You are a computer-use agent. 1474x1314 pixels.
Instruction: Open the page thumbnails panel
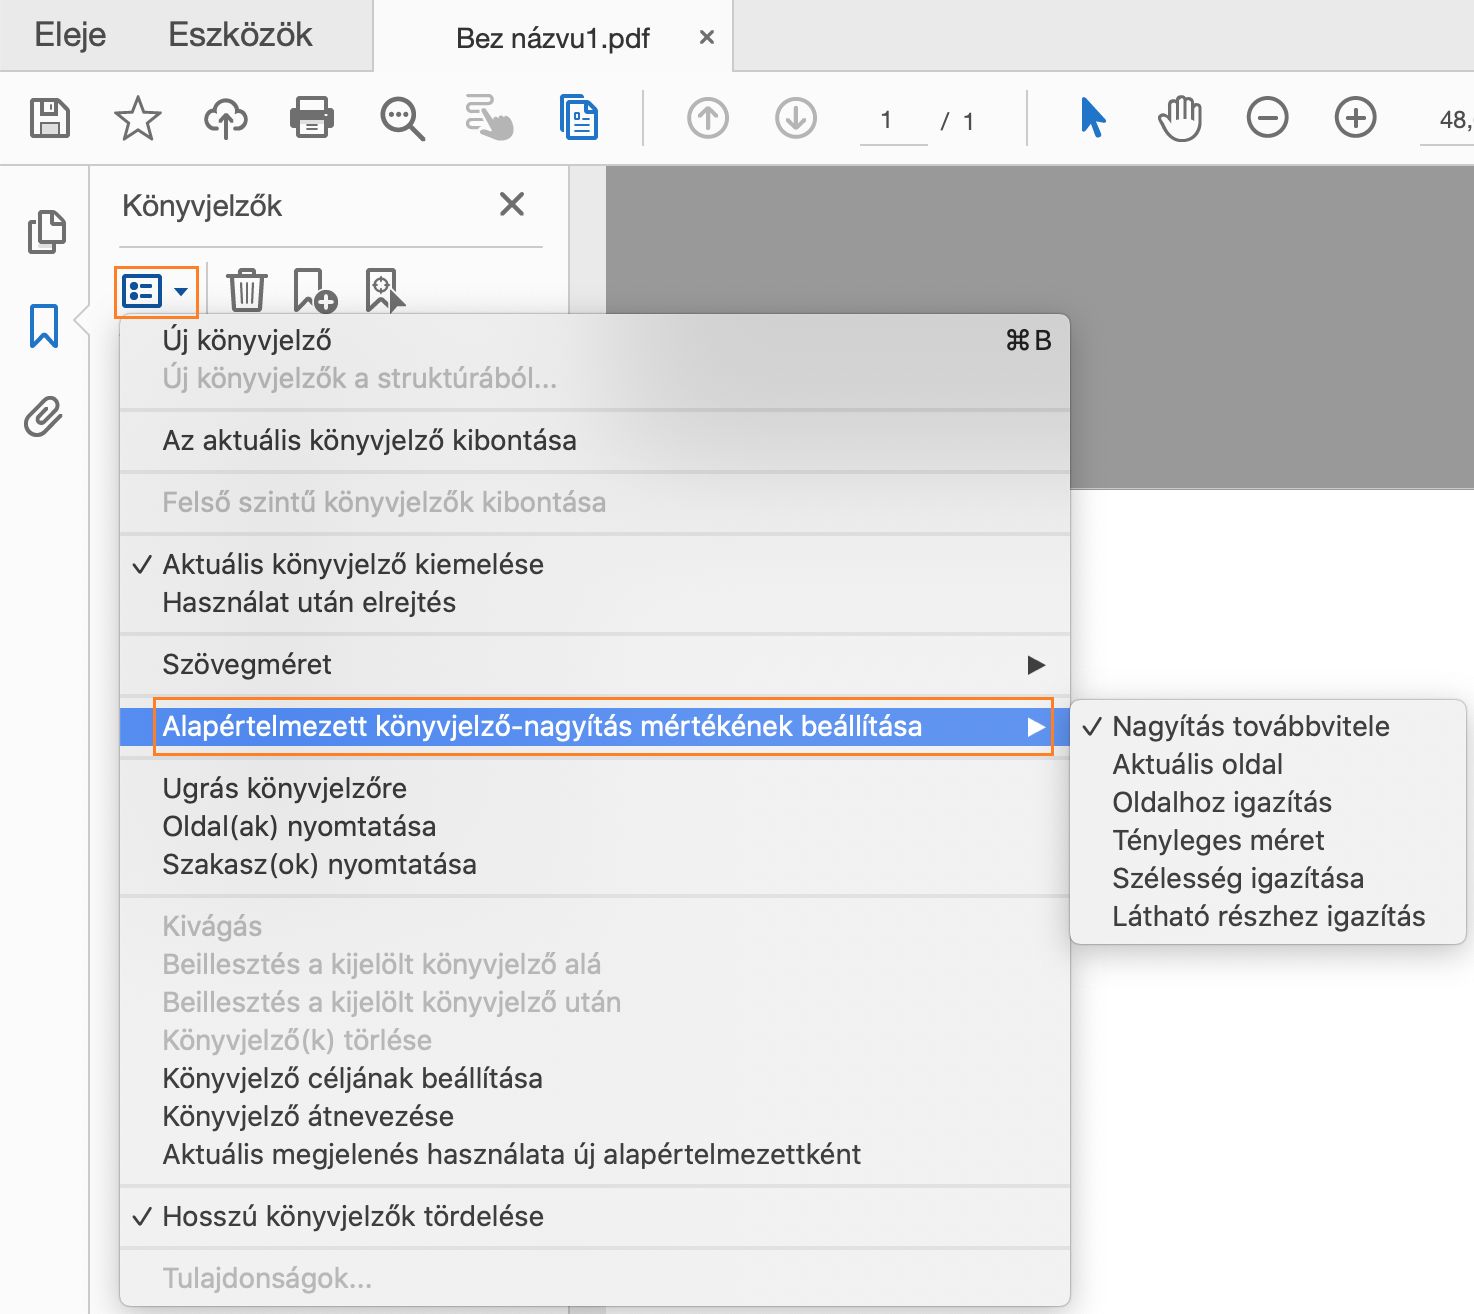(43, 232)
